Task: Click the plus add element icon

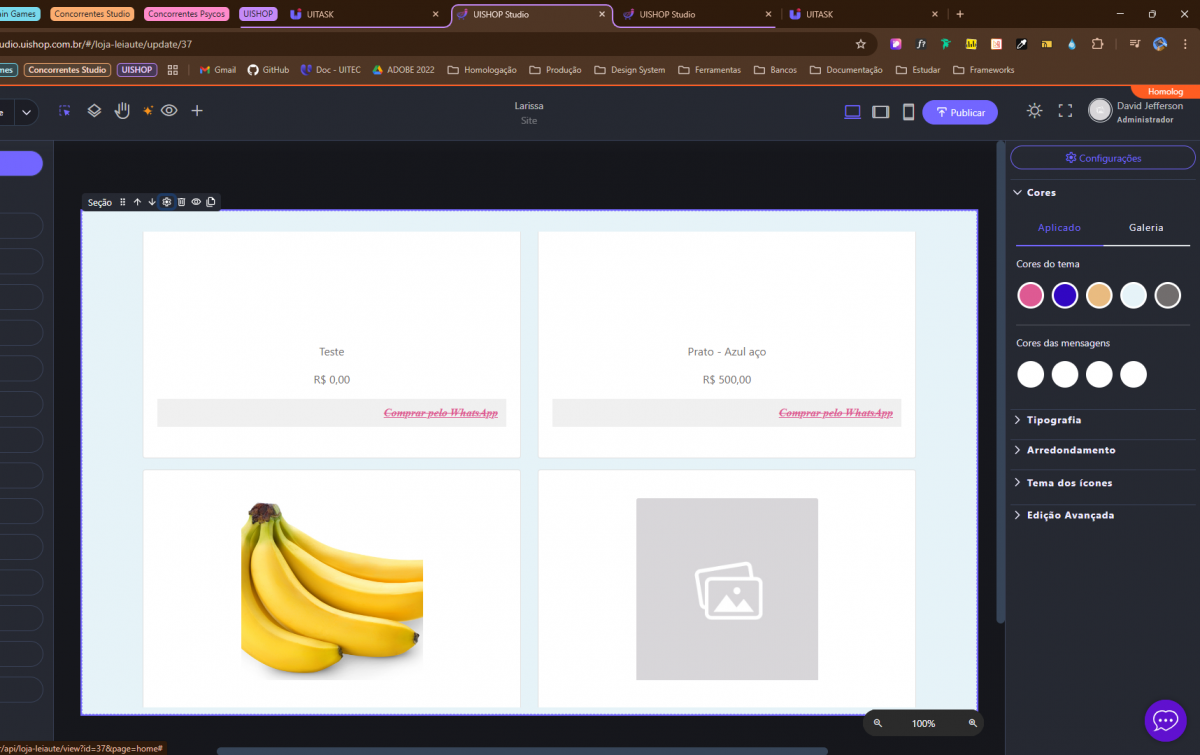Action: click(x=197, y=111)
